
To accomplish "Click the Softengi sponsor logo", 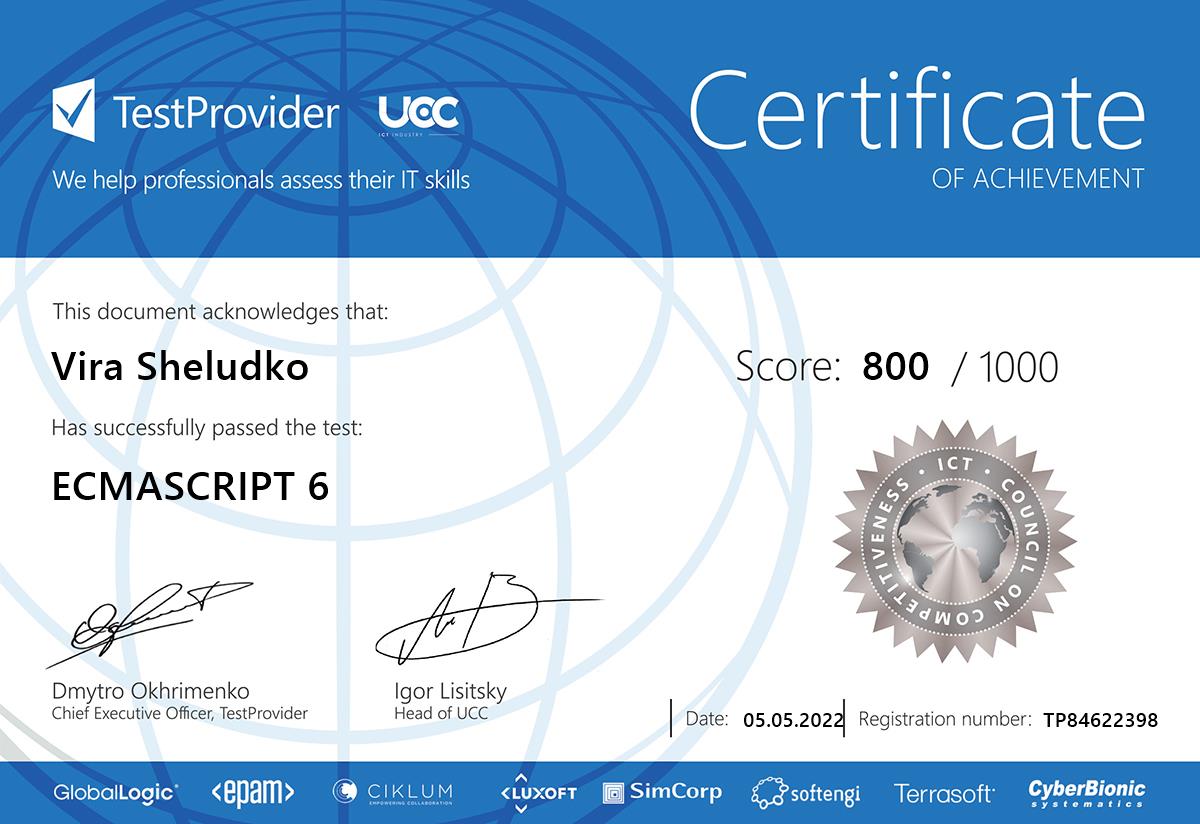I will [806, 793].
